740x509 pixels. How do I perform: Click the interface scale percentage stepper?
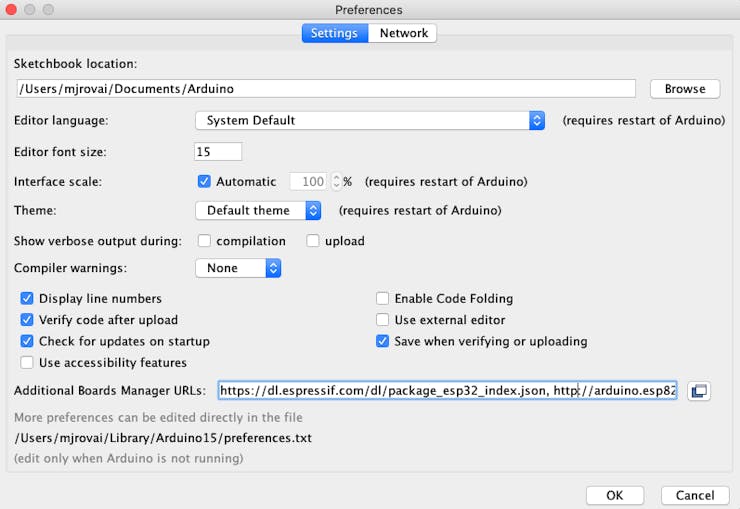tap(336, 182)
